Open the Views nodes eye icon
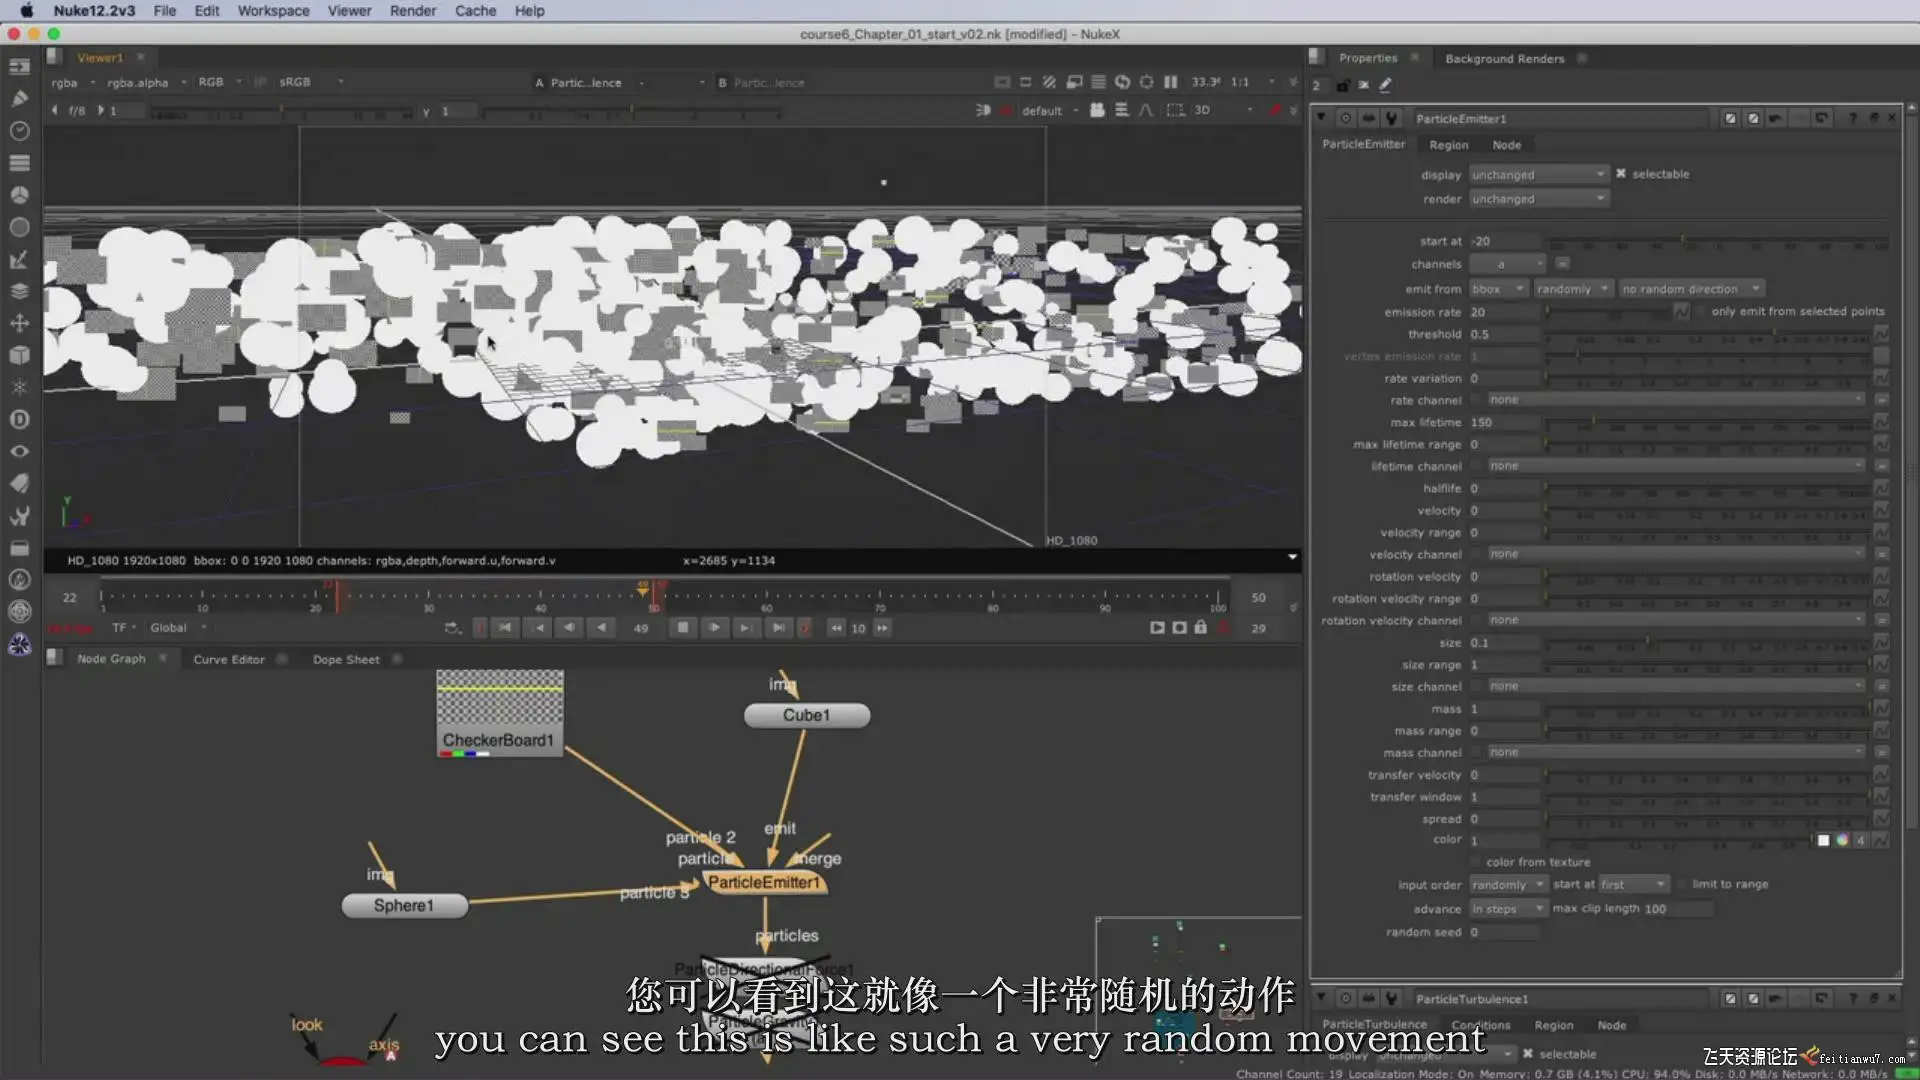This screenshot has height=1080, width=1920. coord(19,451)
